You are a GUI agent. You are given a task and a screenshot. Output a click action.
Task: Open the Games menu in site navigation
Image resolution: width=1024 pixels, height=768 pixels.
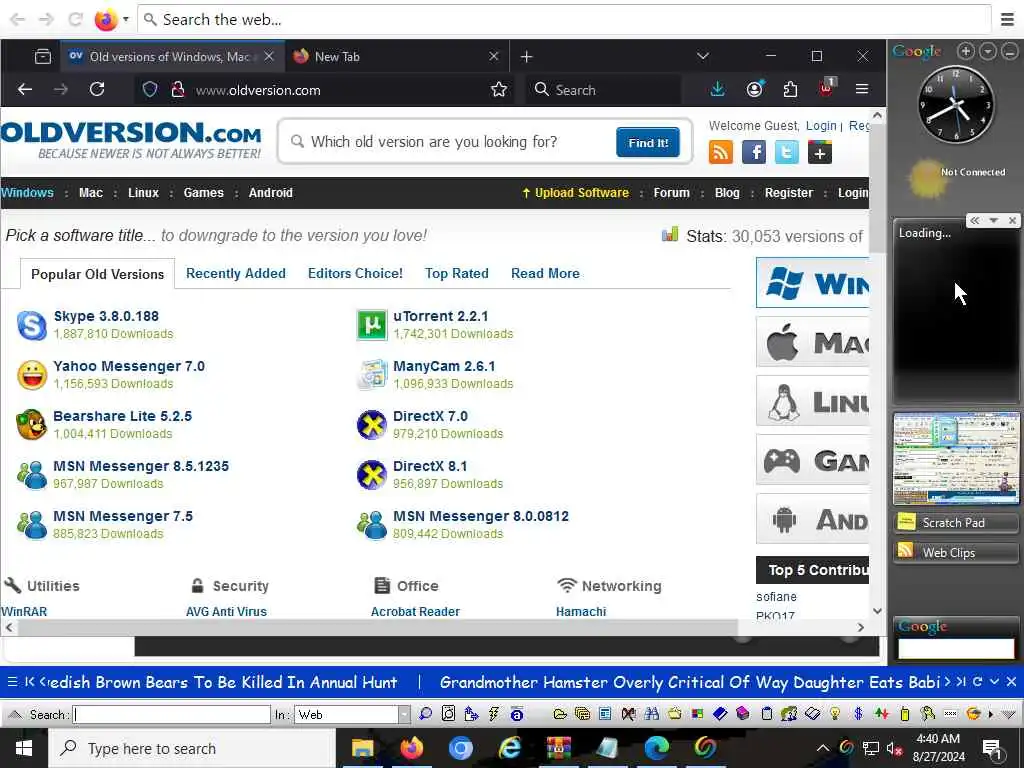click(203, 193)
